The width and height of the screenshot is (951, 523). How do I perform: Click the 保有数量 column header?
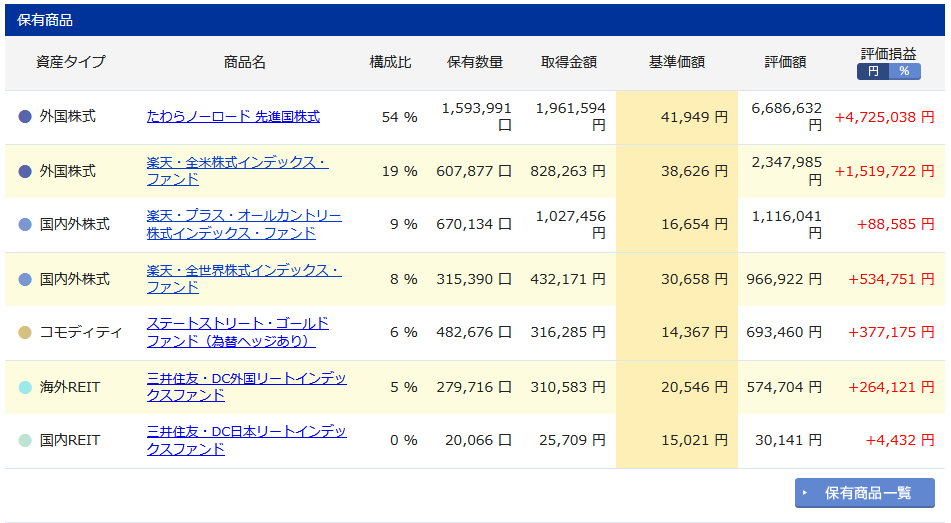[x=475, y=62]
